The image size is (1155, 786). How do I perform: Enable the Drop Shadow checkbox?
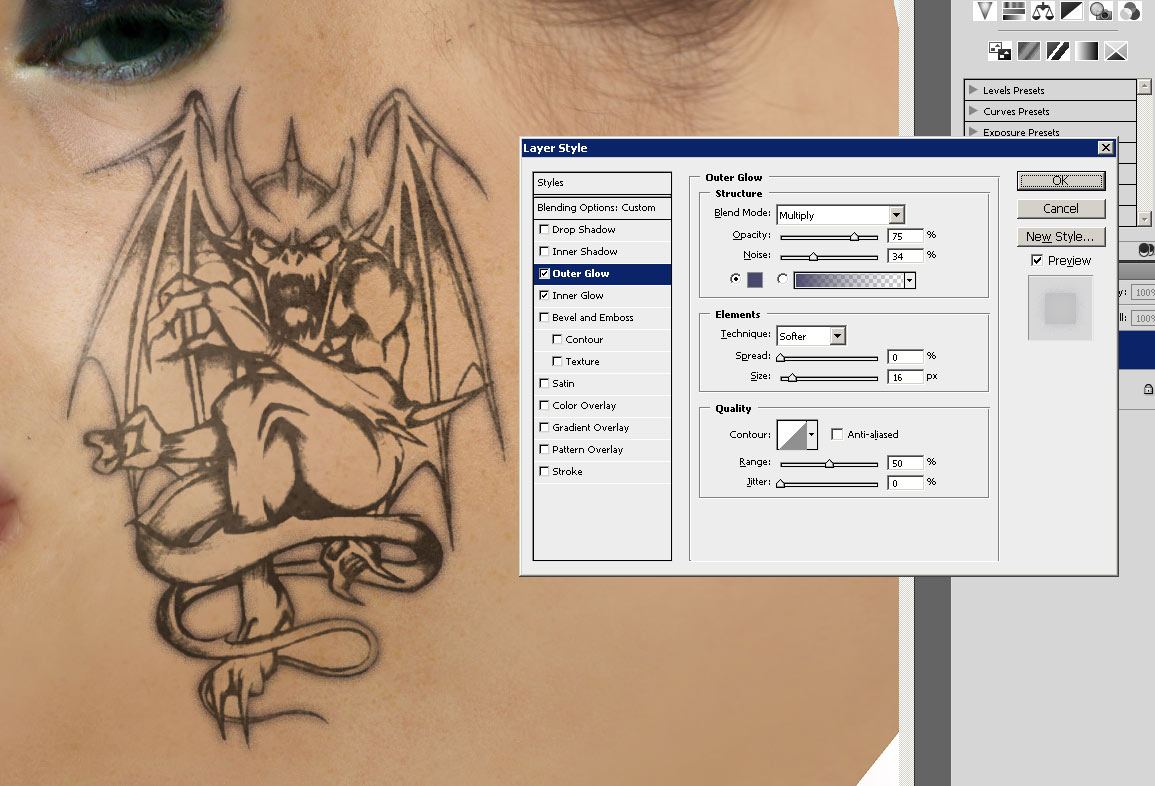click(x=544, y=230)
